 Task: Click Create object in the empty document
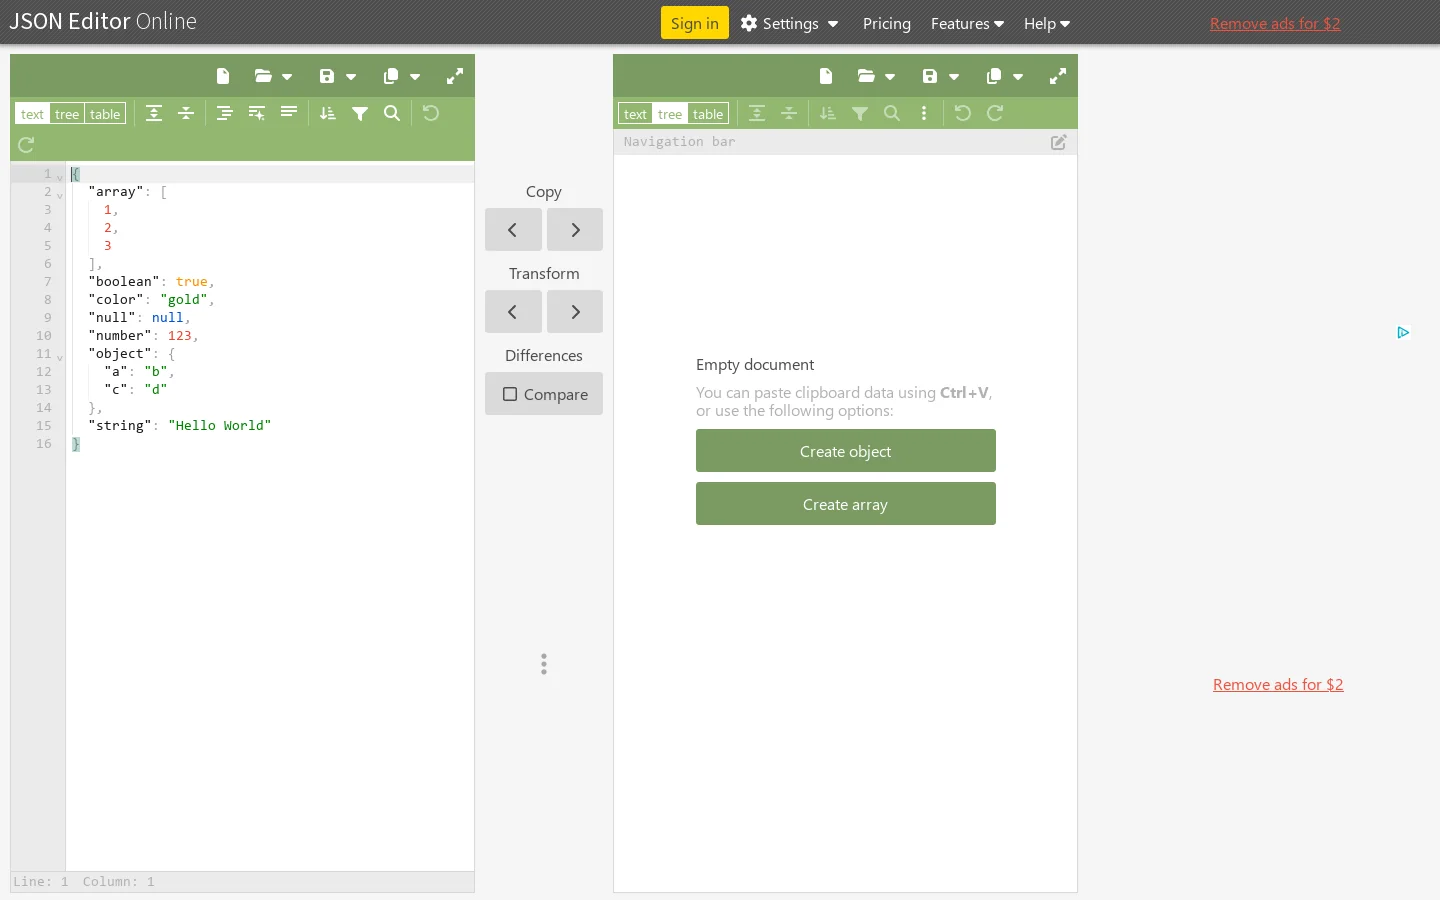[846, 451]
